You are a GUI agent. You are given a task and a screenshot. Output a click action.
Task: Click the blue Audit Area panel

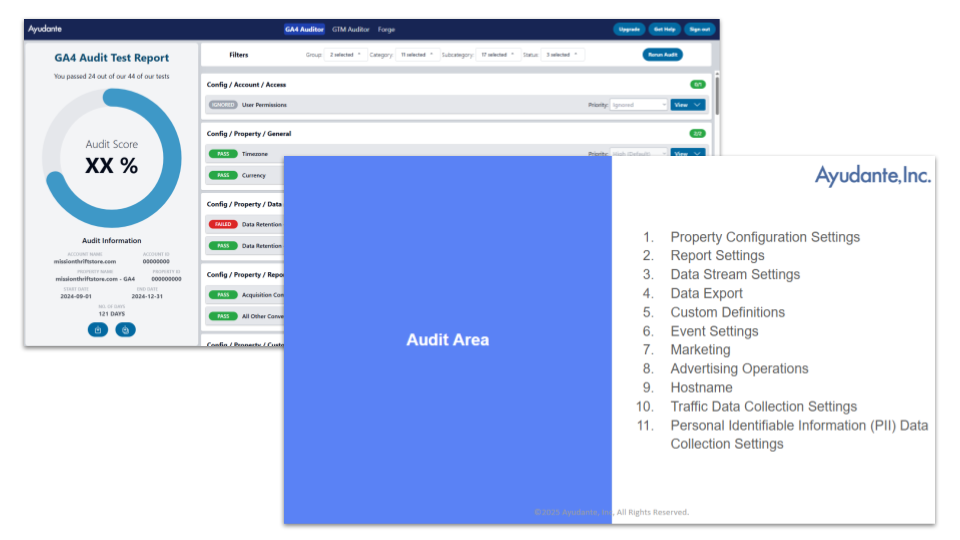448,340
